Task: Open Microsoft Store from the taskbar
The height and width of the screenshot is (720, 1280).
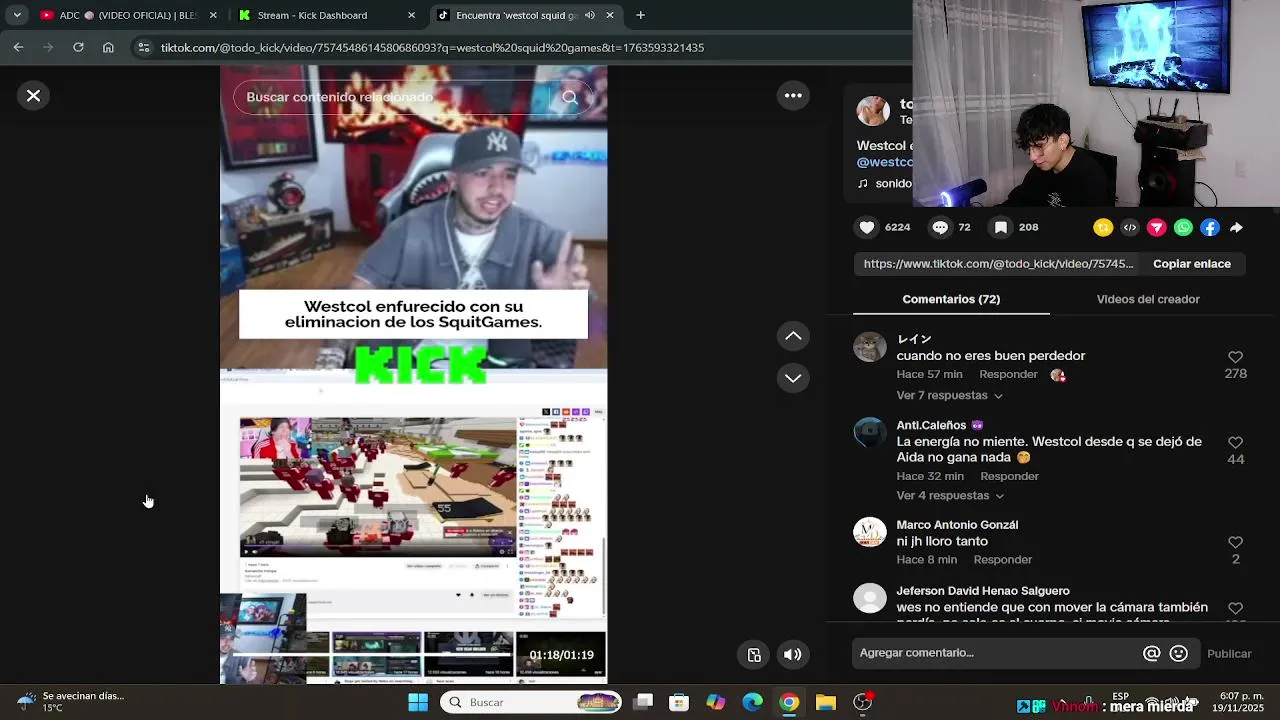Action: pos(679,702)
